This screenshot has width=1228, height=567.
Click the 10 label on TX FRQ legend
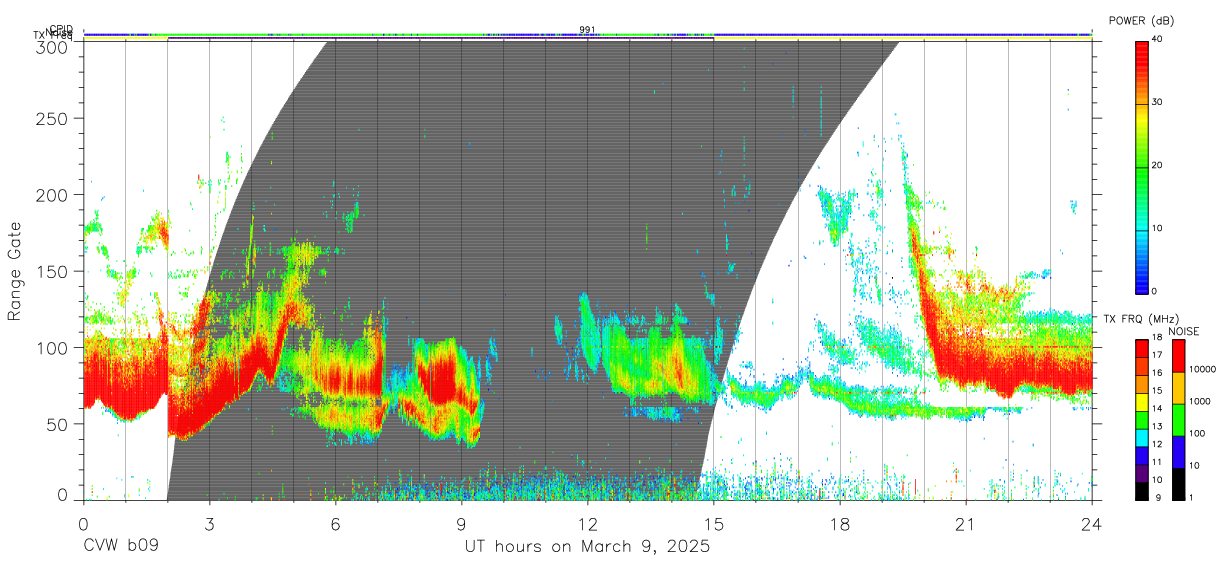pos(1158,480)
